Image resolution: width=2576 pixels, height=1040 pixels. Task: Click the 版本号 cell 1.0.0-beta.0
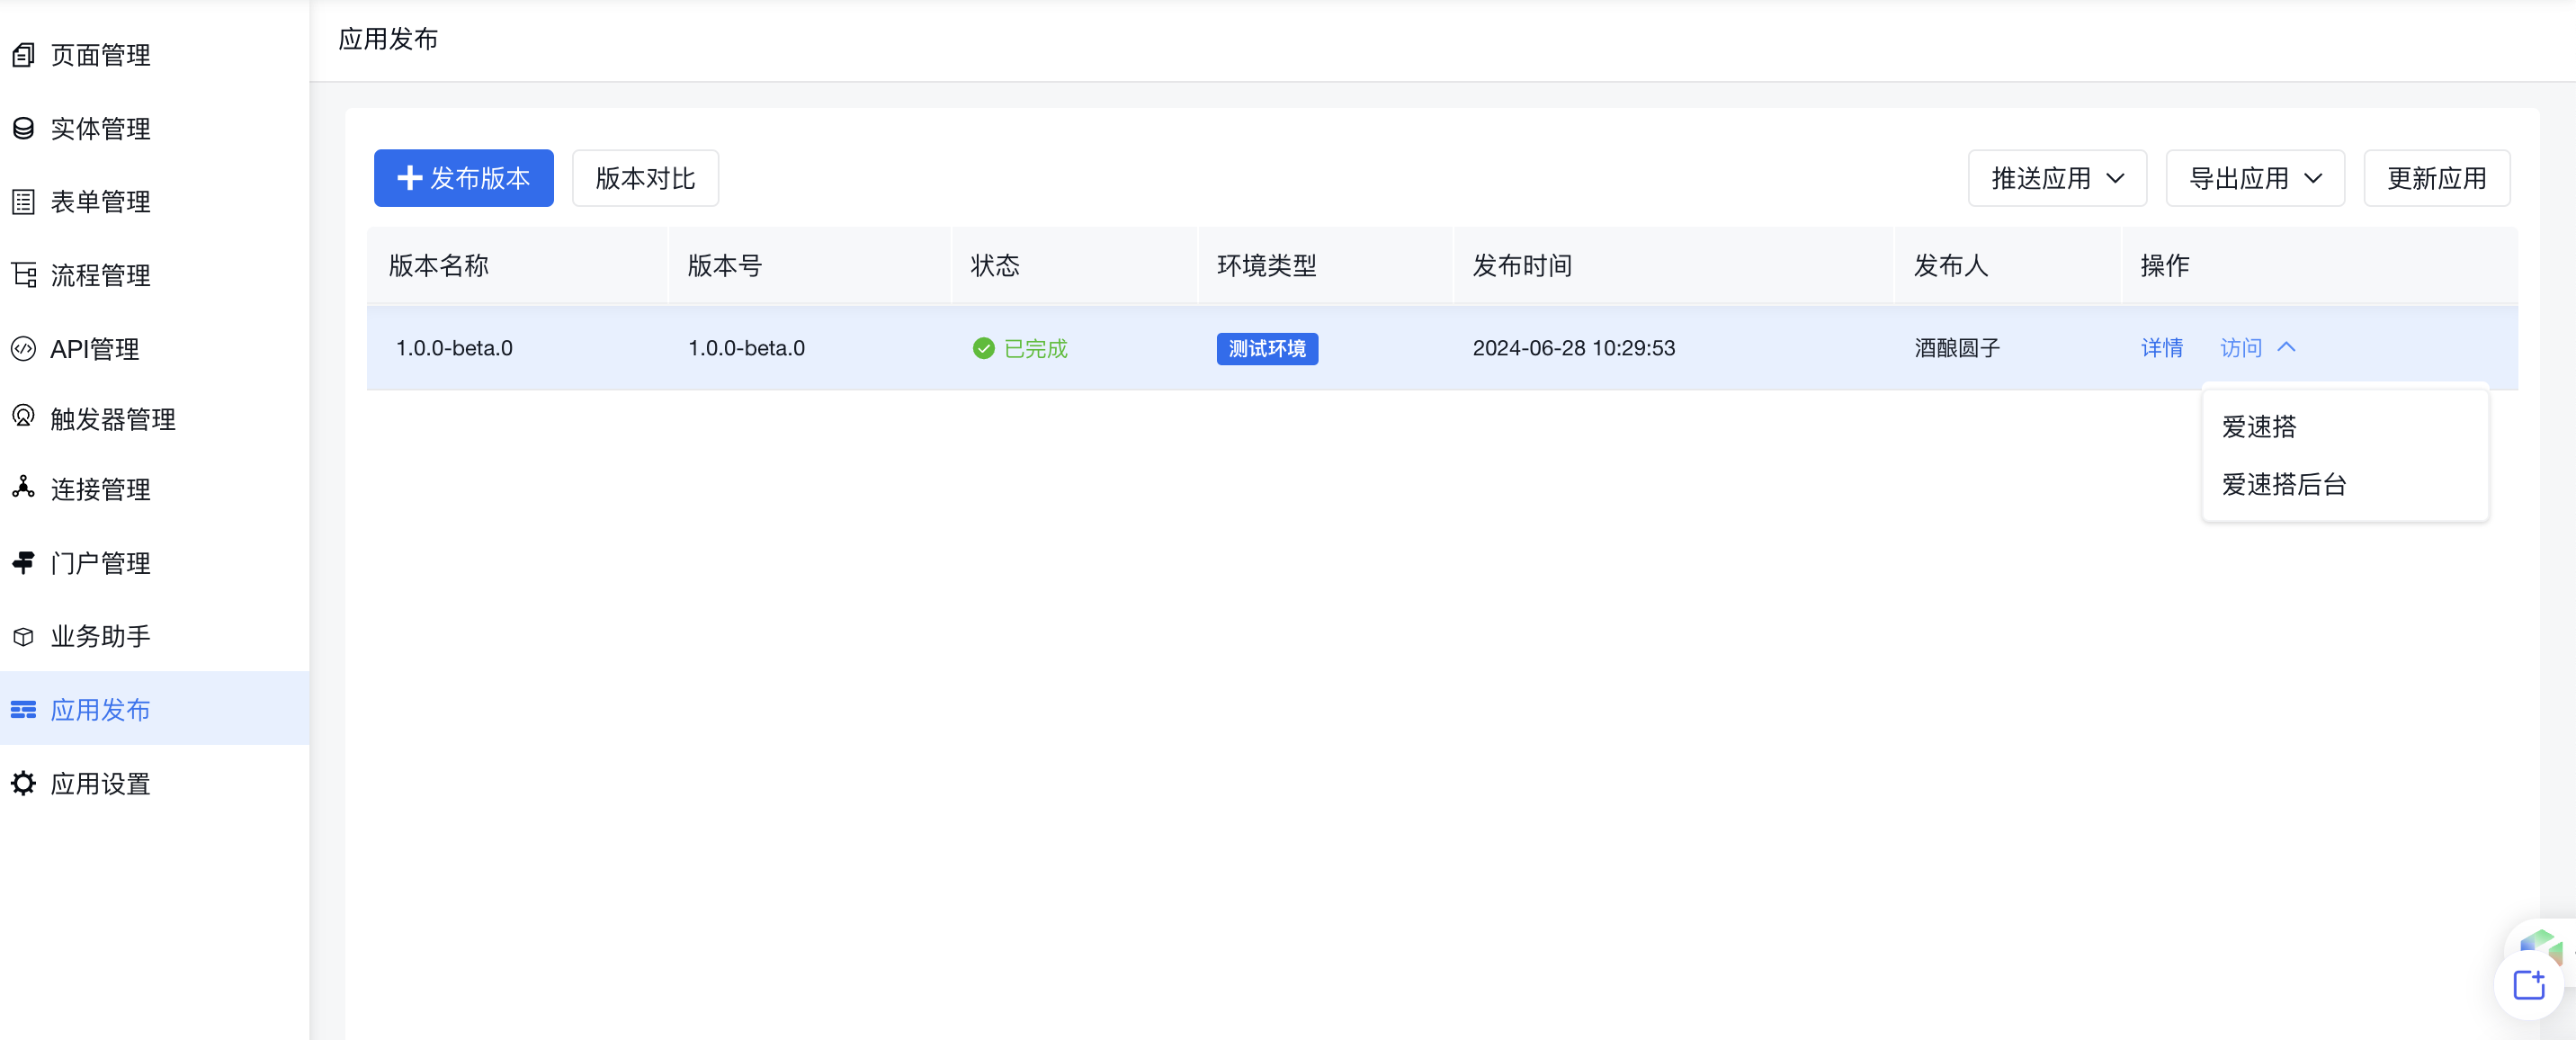[x=746, y=348]
